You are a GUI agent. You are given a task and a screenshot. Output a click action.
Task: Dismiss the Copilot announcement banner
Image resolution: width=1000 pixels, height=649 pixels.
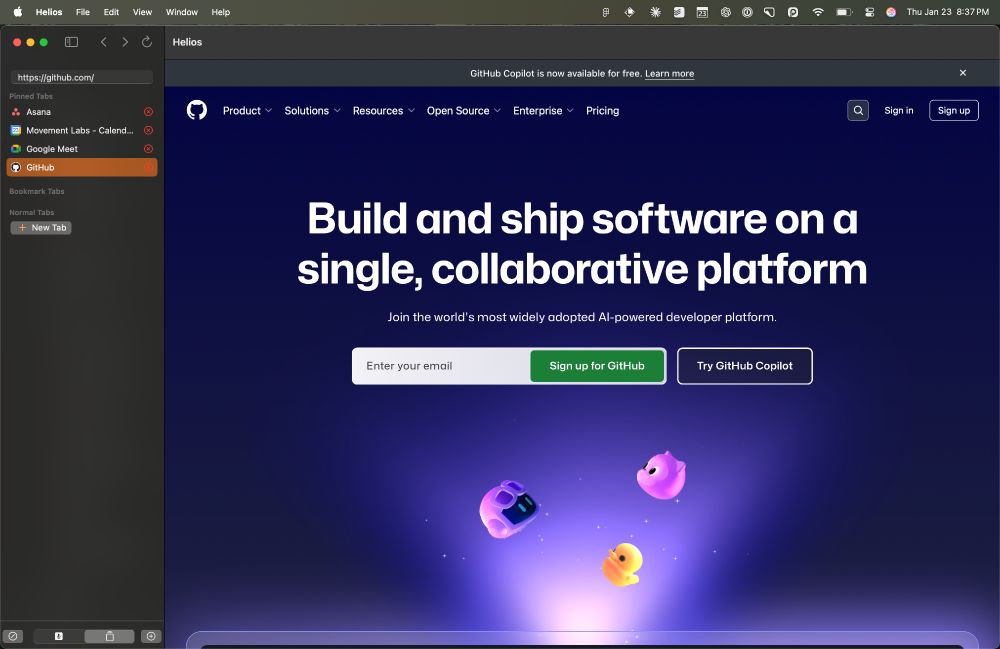(x=963, y=73)
